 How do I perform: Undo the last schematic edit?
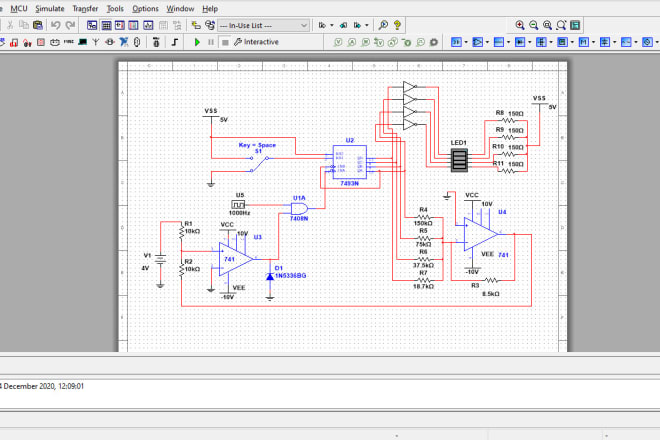pos(56,25)
